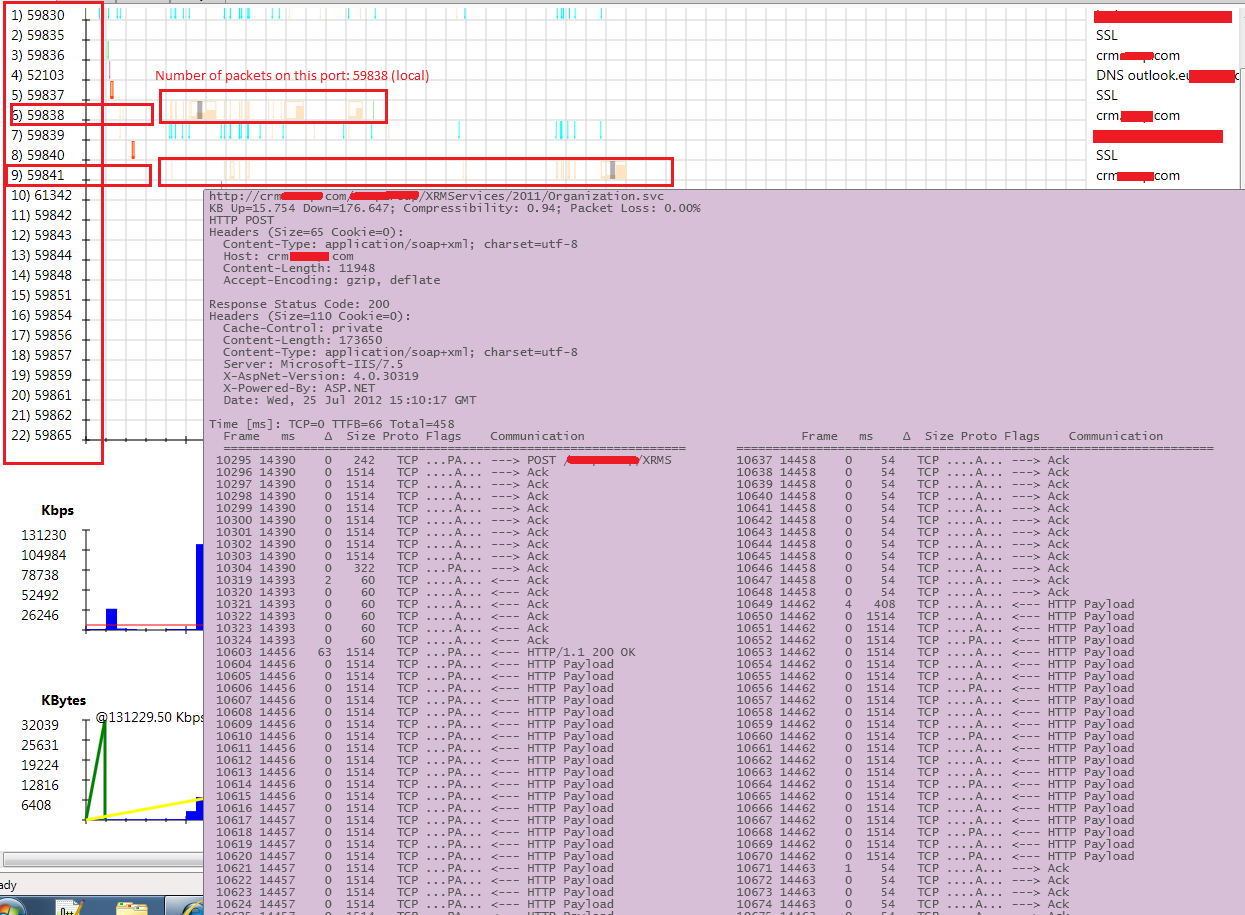Select port row 17) 59856
Viewport: 1245px width, 915px height.
click(x=42, y=335)
